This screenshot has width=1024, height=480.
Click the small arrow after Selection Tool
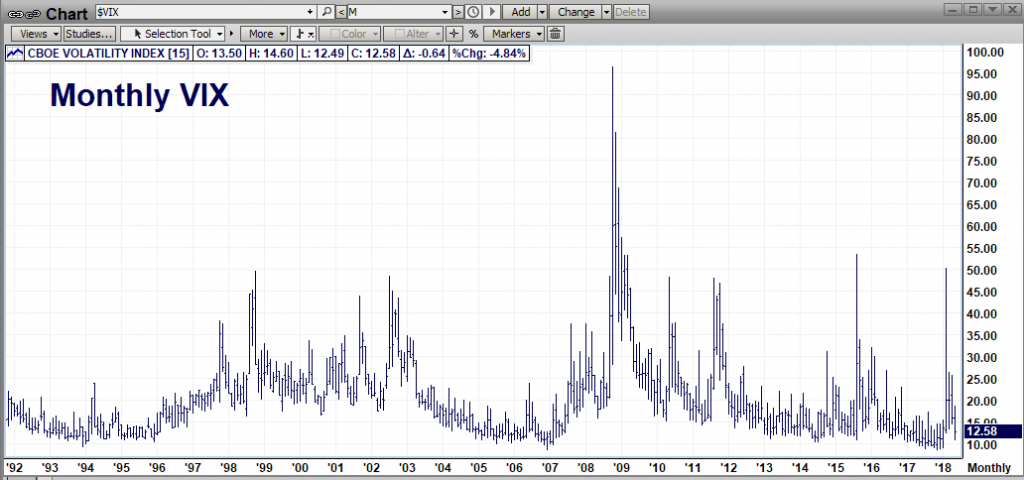click(231, 33)
